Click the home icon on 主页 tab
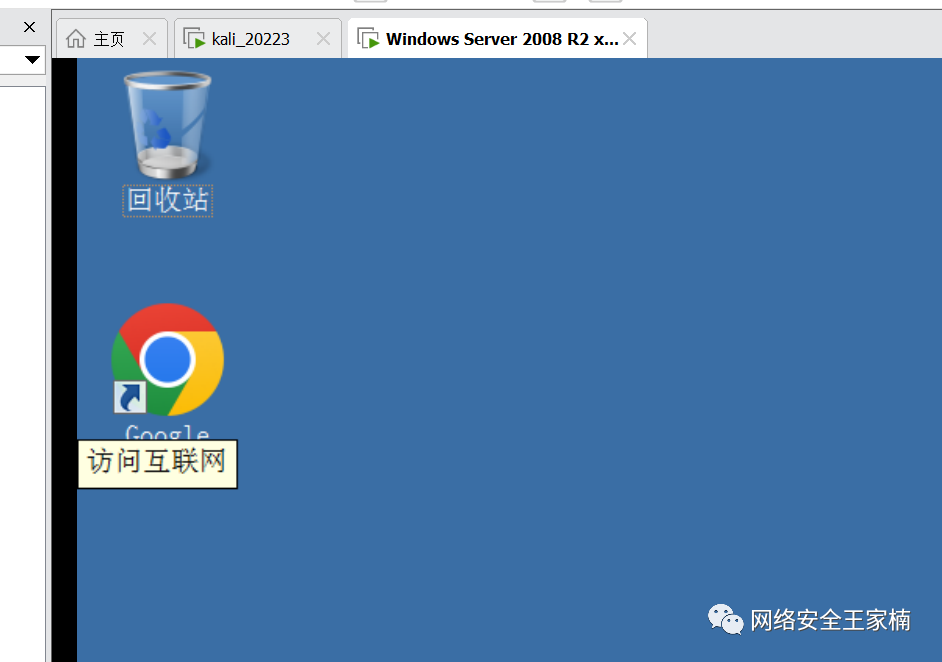942x662 pixels. (76, 38)
